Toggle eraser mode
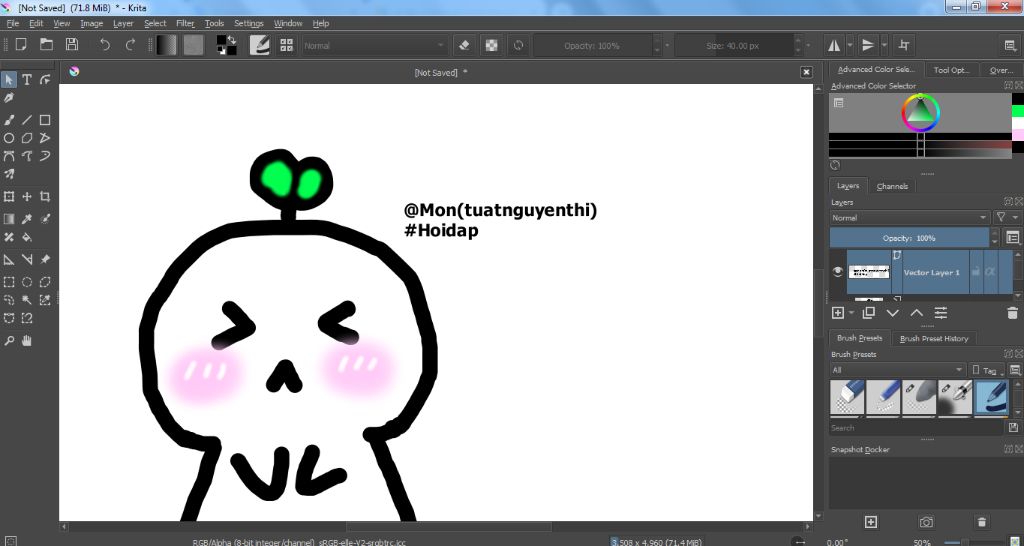Screen dimensions: 1024x546 [x=464, y=45]
